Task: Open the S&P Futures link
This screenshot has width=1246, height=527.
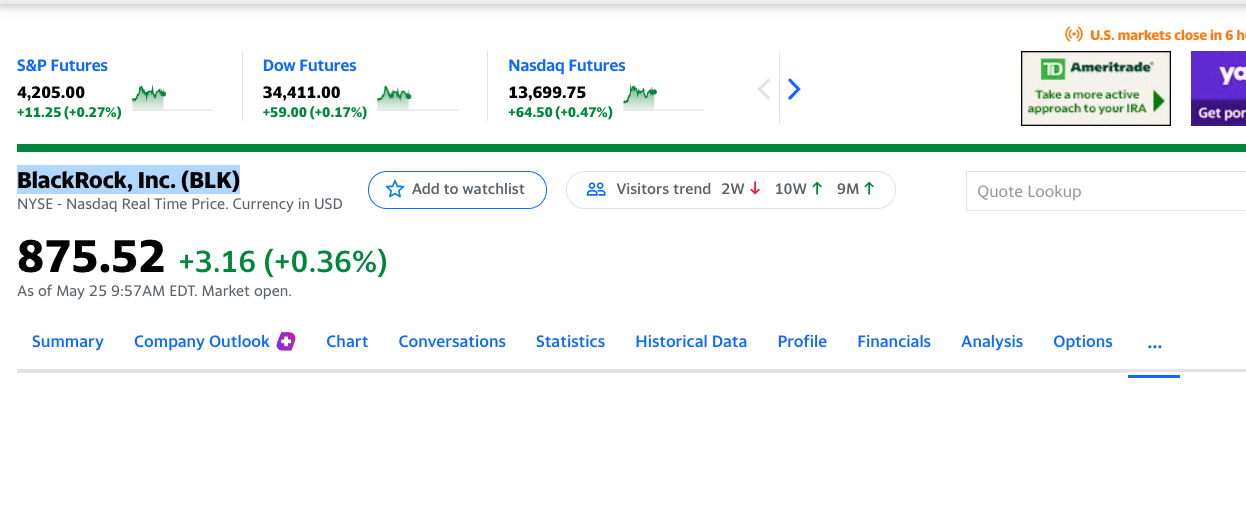Action: pyautogui.click(x=62, y=65)
